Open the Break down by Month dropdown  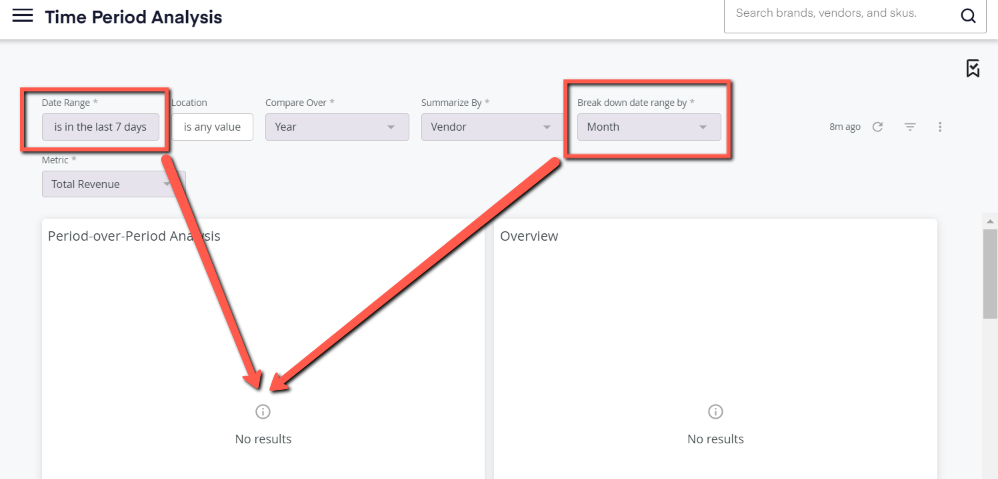649,127
